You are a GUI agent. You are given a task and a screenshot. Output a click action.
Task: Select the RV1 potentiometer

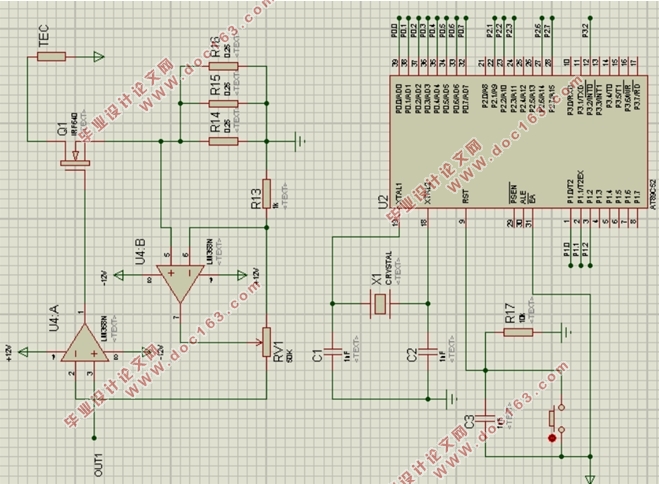[x=266, y=340]
